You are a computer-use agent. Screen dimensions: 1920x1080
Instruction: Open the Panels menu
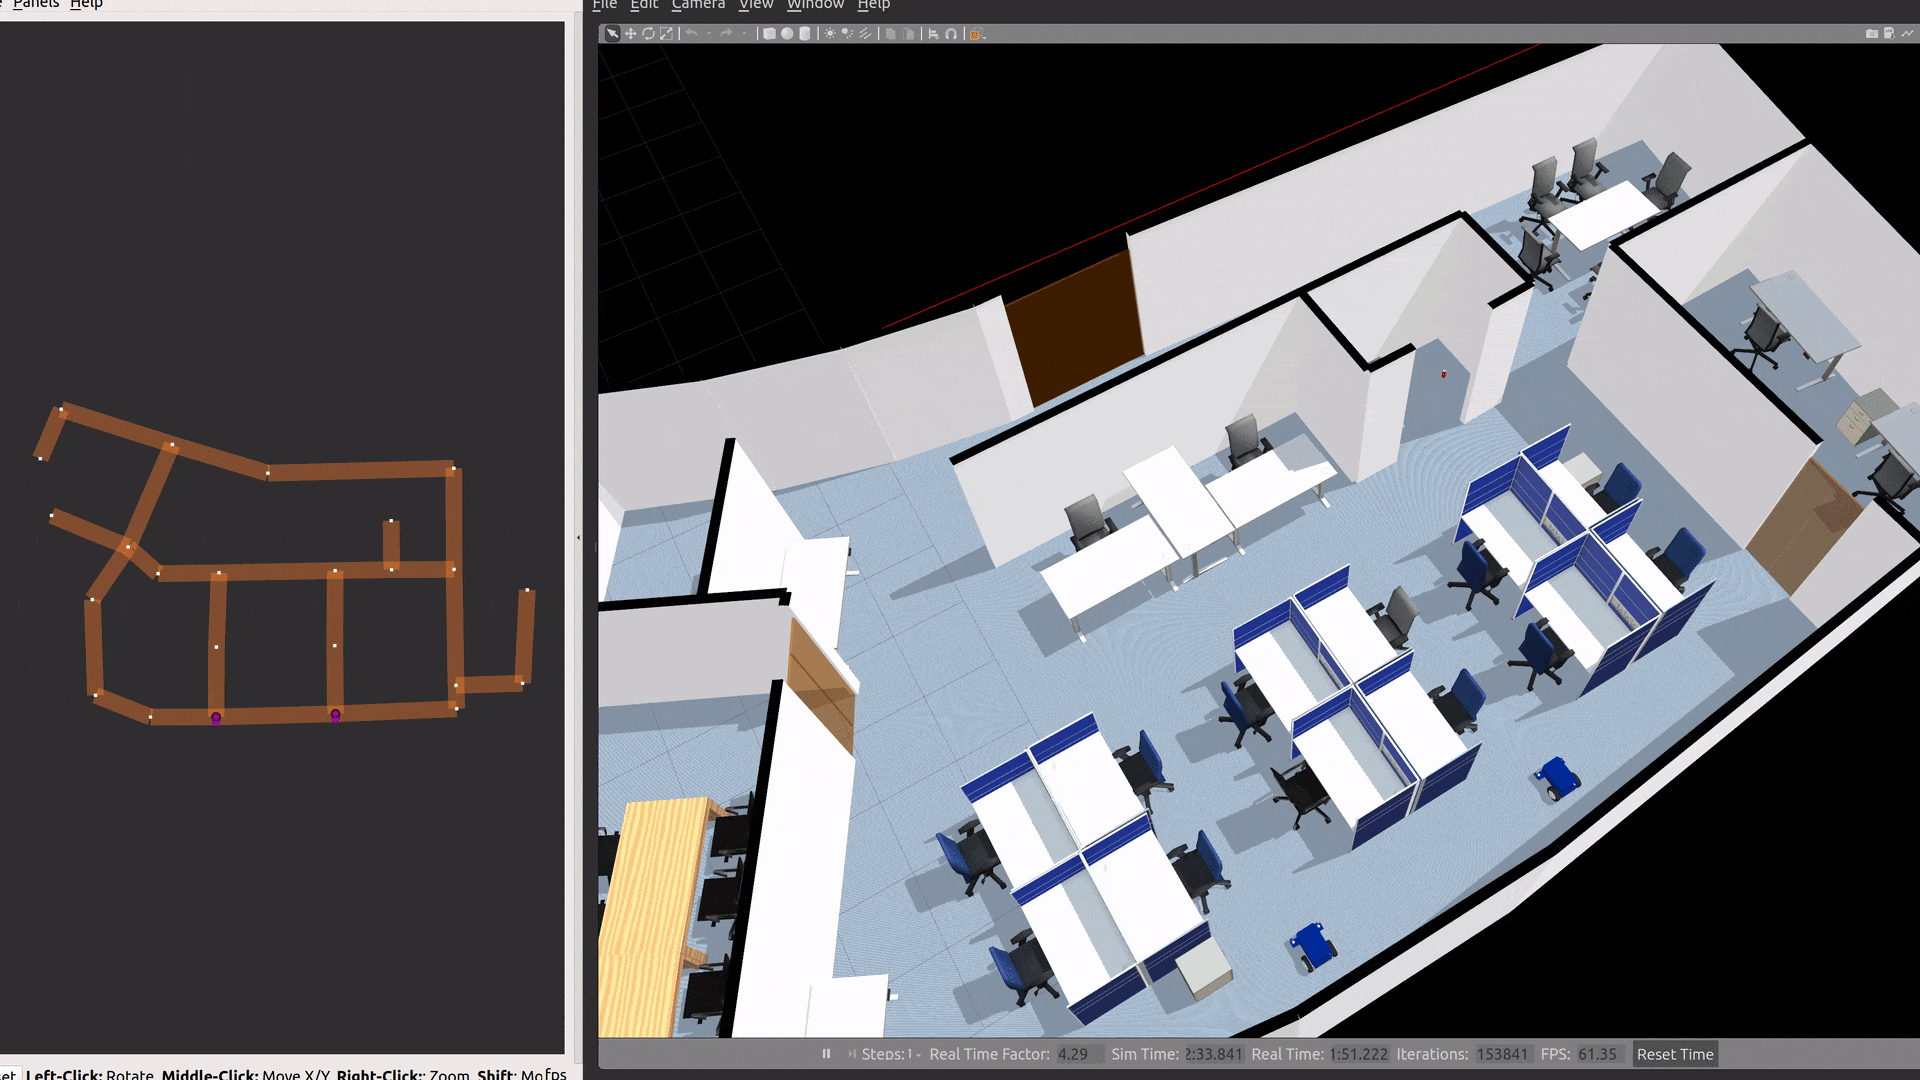[x=35, y=5]
